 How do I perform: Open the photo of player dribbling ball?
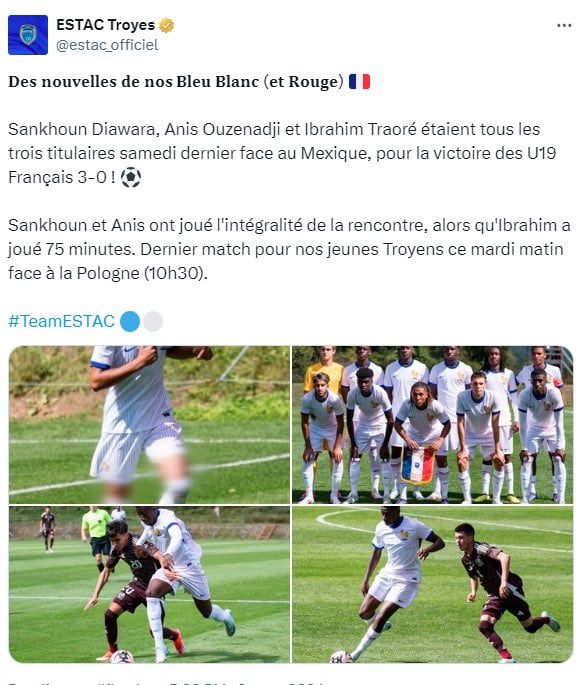click(432, 585)
